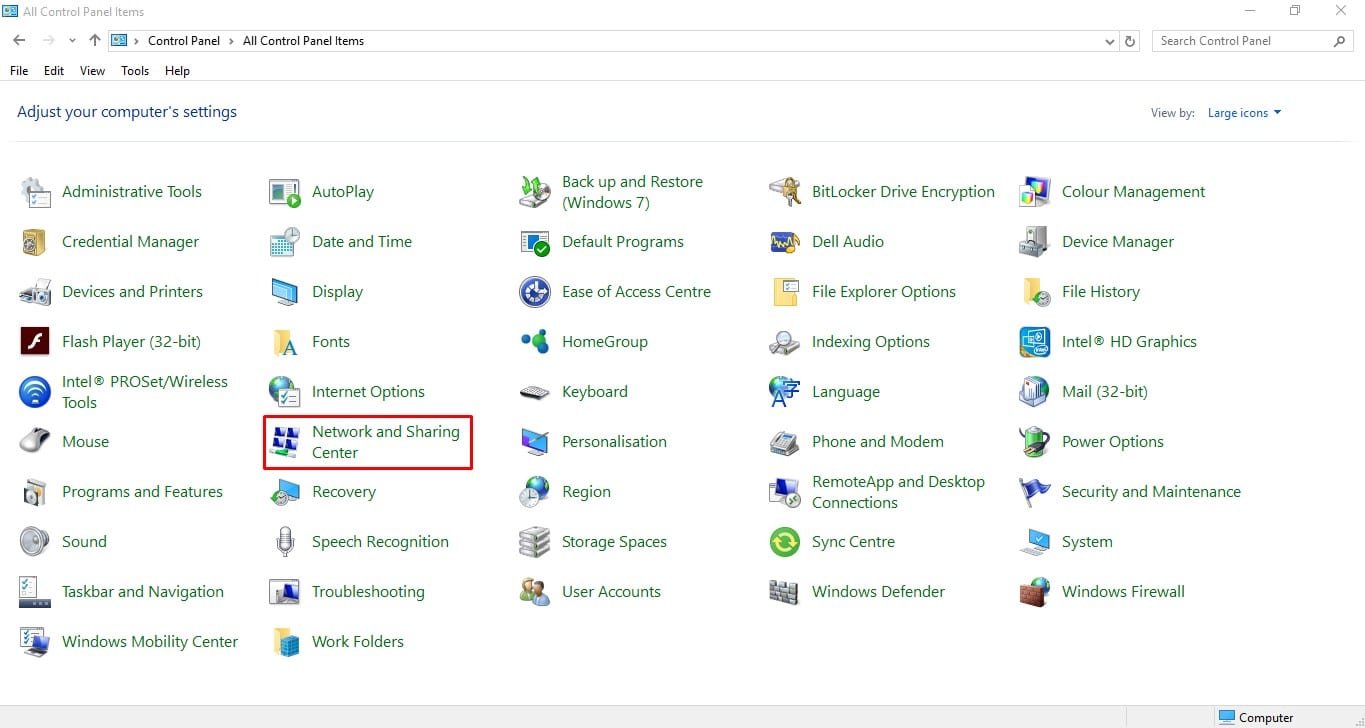Viewport: 1365px width, 728px height.
Task: Click the Keyboard icon
Action: pos(535,392)
